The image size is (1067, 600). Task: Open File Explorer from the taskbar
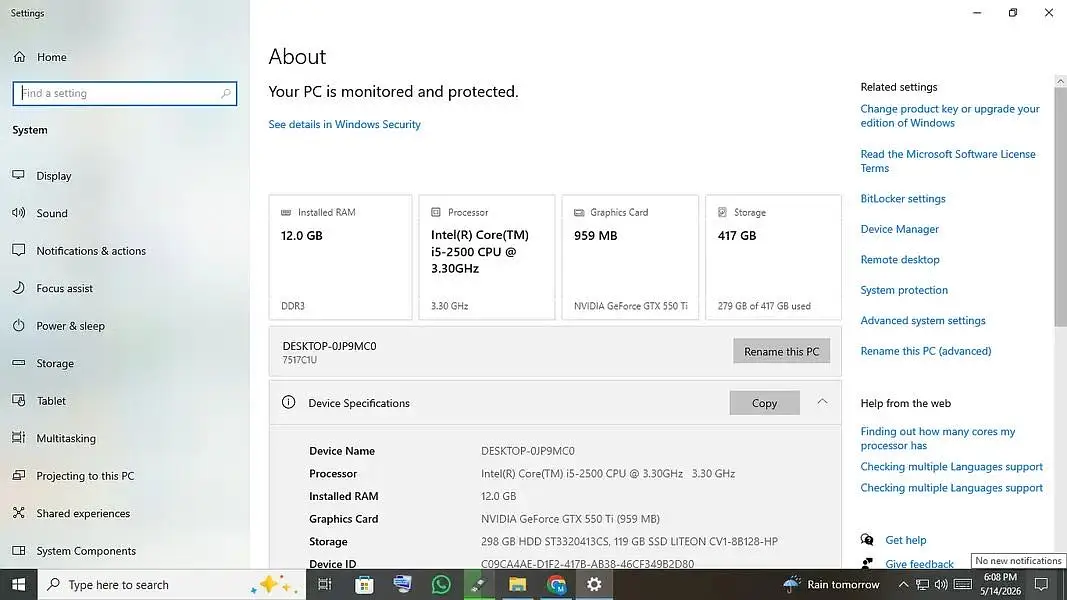pos(518,584)
